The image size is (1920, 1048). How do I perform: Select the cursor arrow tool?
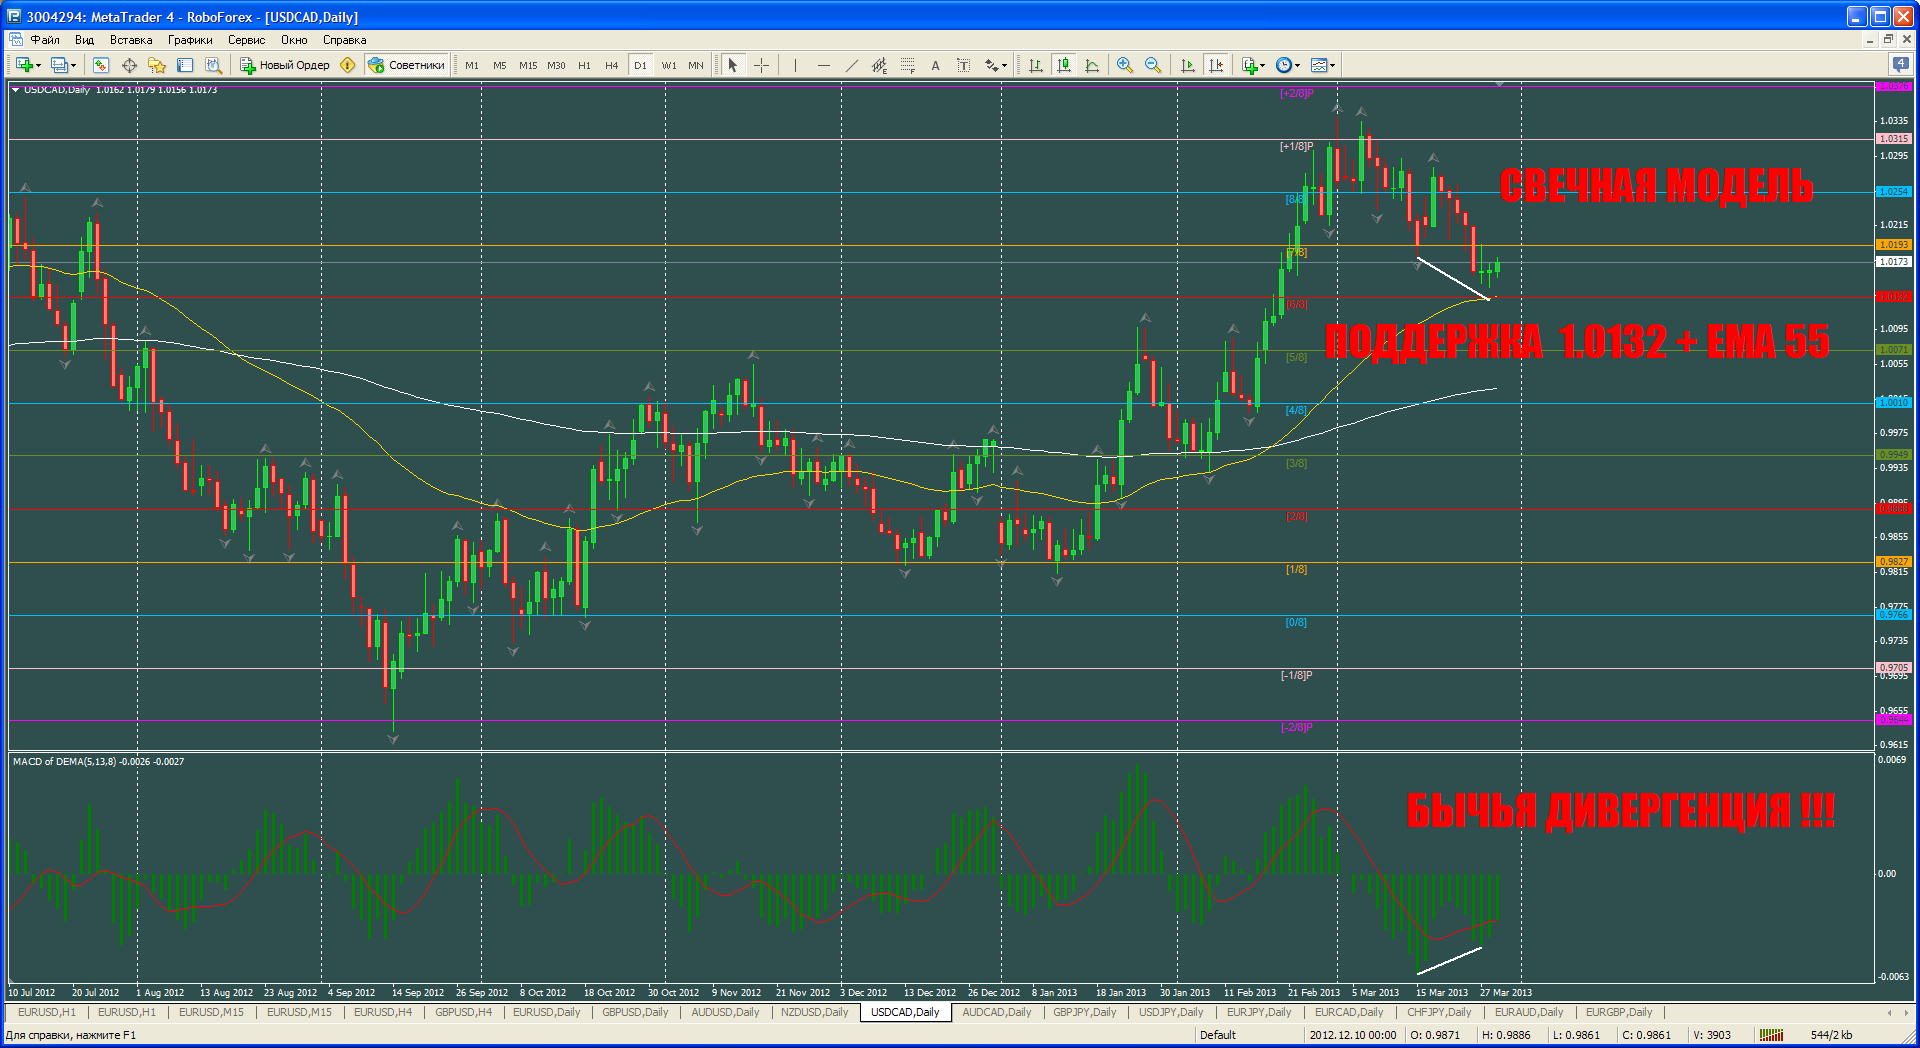[733, 65]
